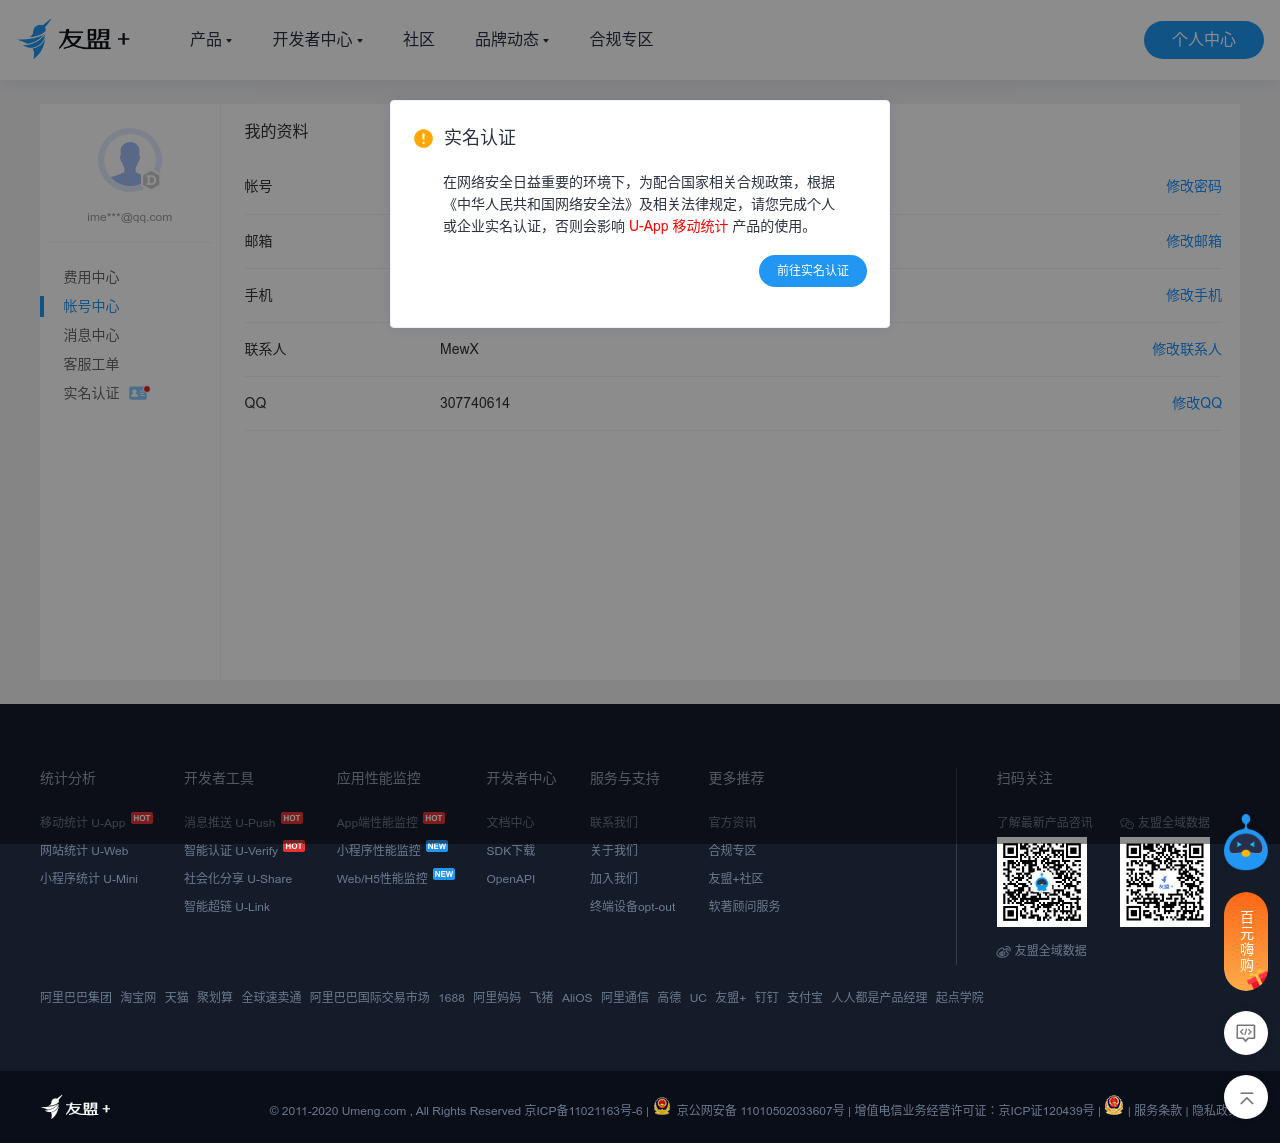Viewport: 1280px width, 1143px height.
Task: Expand the 开发者中心 dropdown menu
Action: point(318,39)
